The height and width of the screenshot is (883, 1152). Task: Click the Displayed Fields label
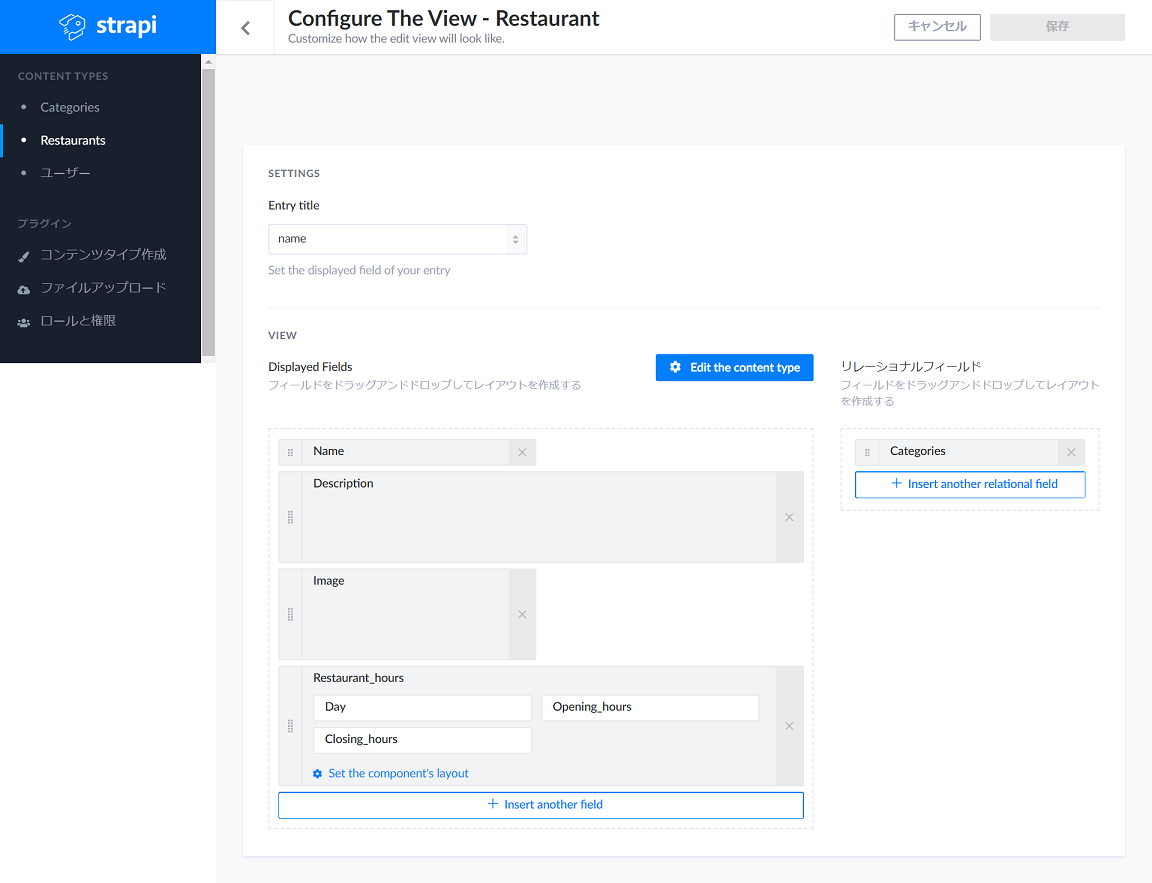pos(310,367)
